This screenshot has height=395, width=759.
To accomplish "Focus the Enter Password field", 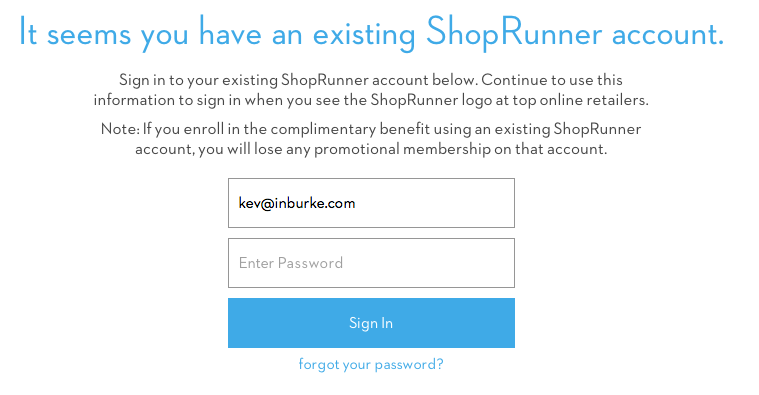I will pyautogui.click(x=371, y=263).
